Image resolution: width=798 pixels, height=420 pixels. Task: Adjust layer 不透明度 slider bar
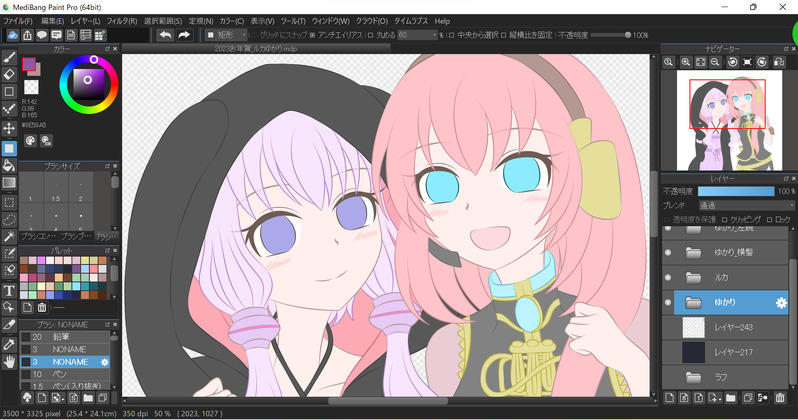coord(736,191)
